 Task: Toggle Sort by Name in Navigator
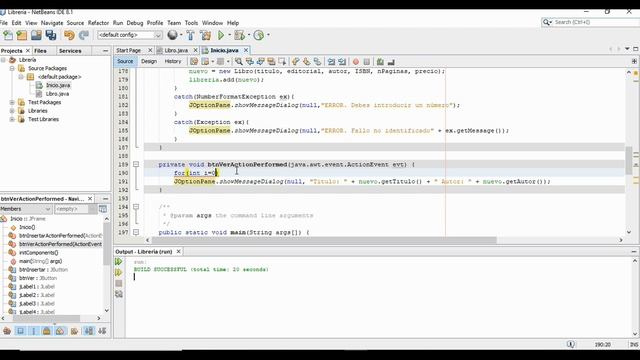coord(89,331)
